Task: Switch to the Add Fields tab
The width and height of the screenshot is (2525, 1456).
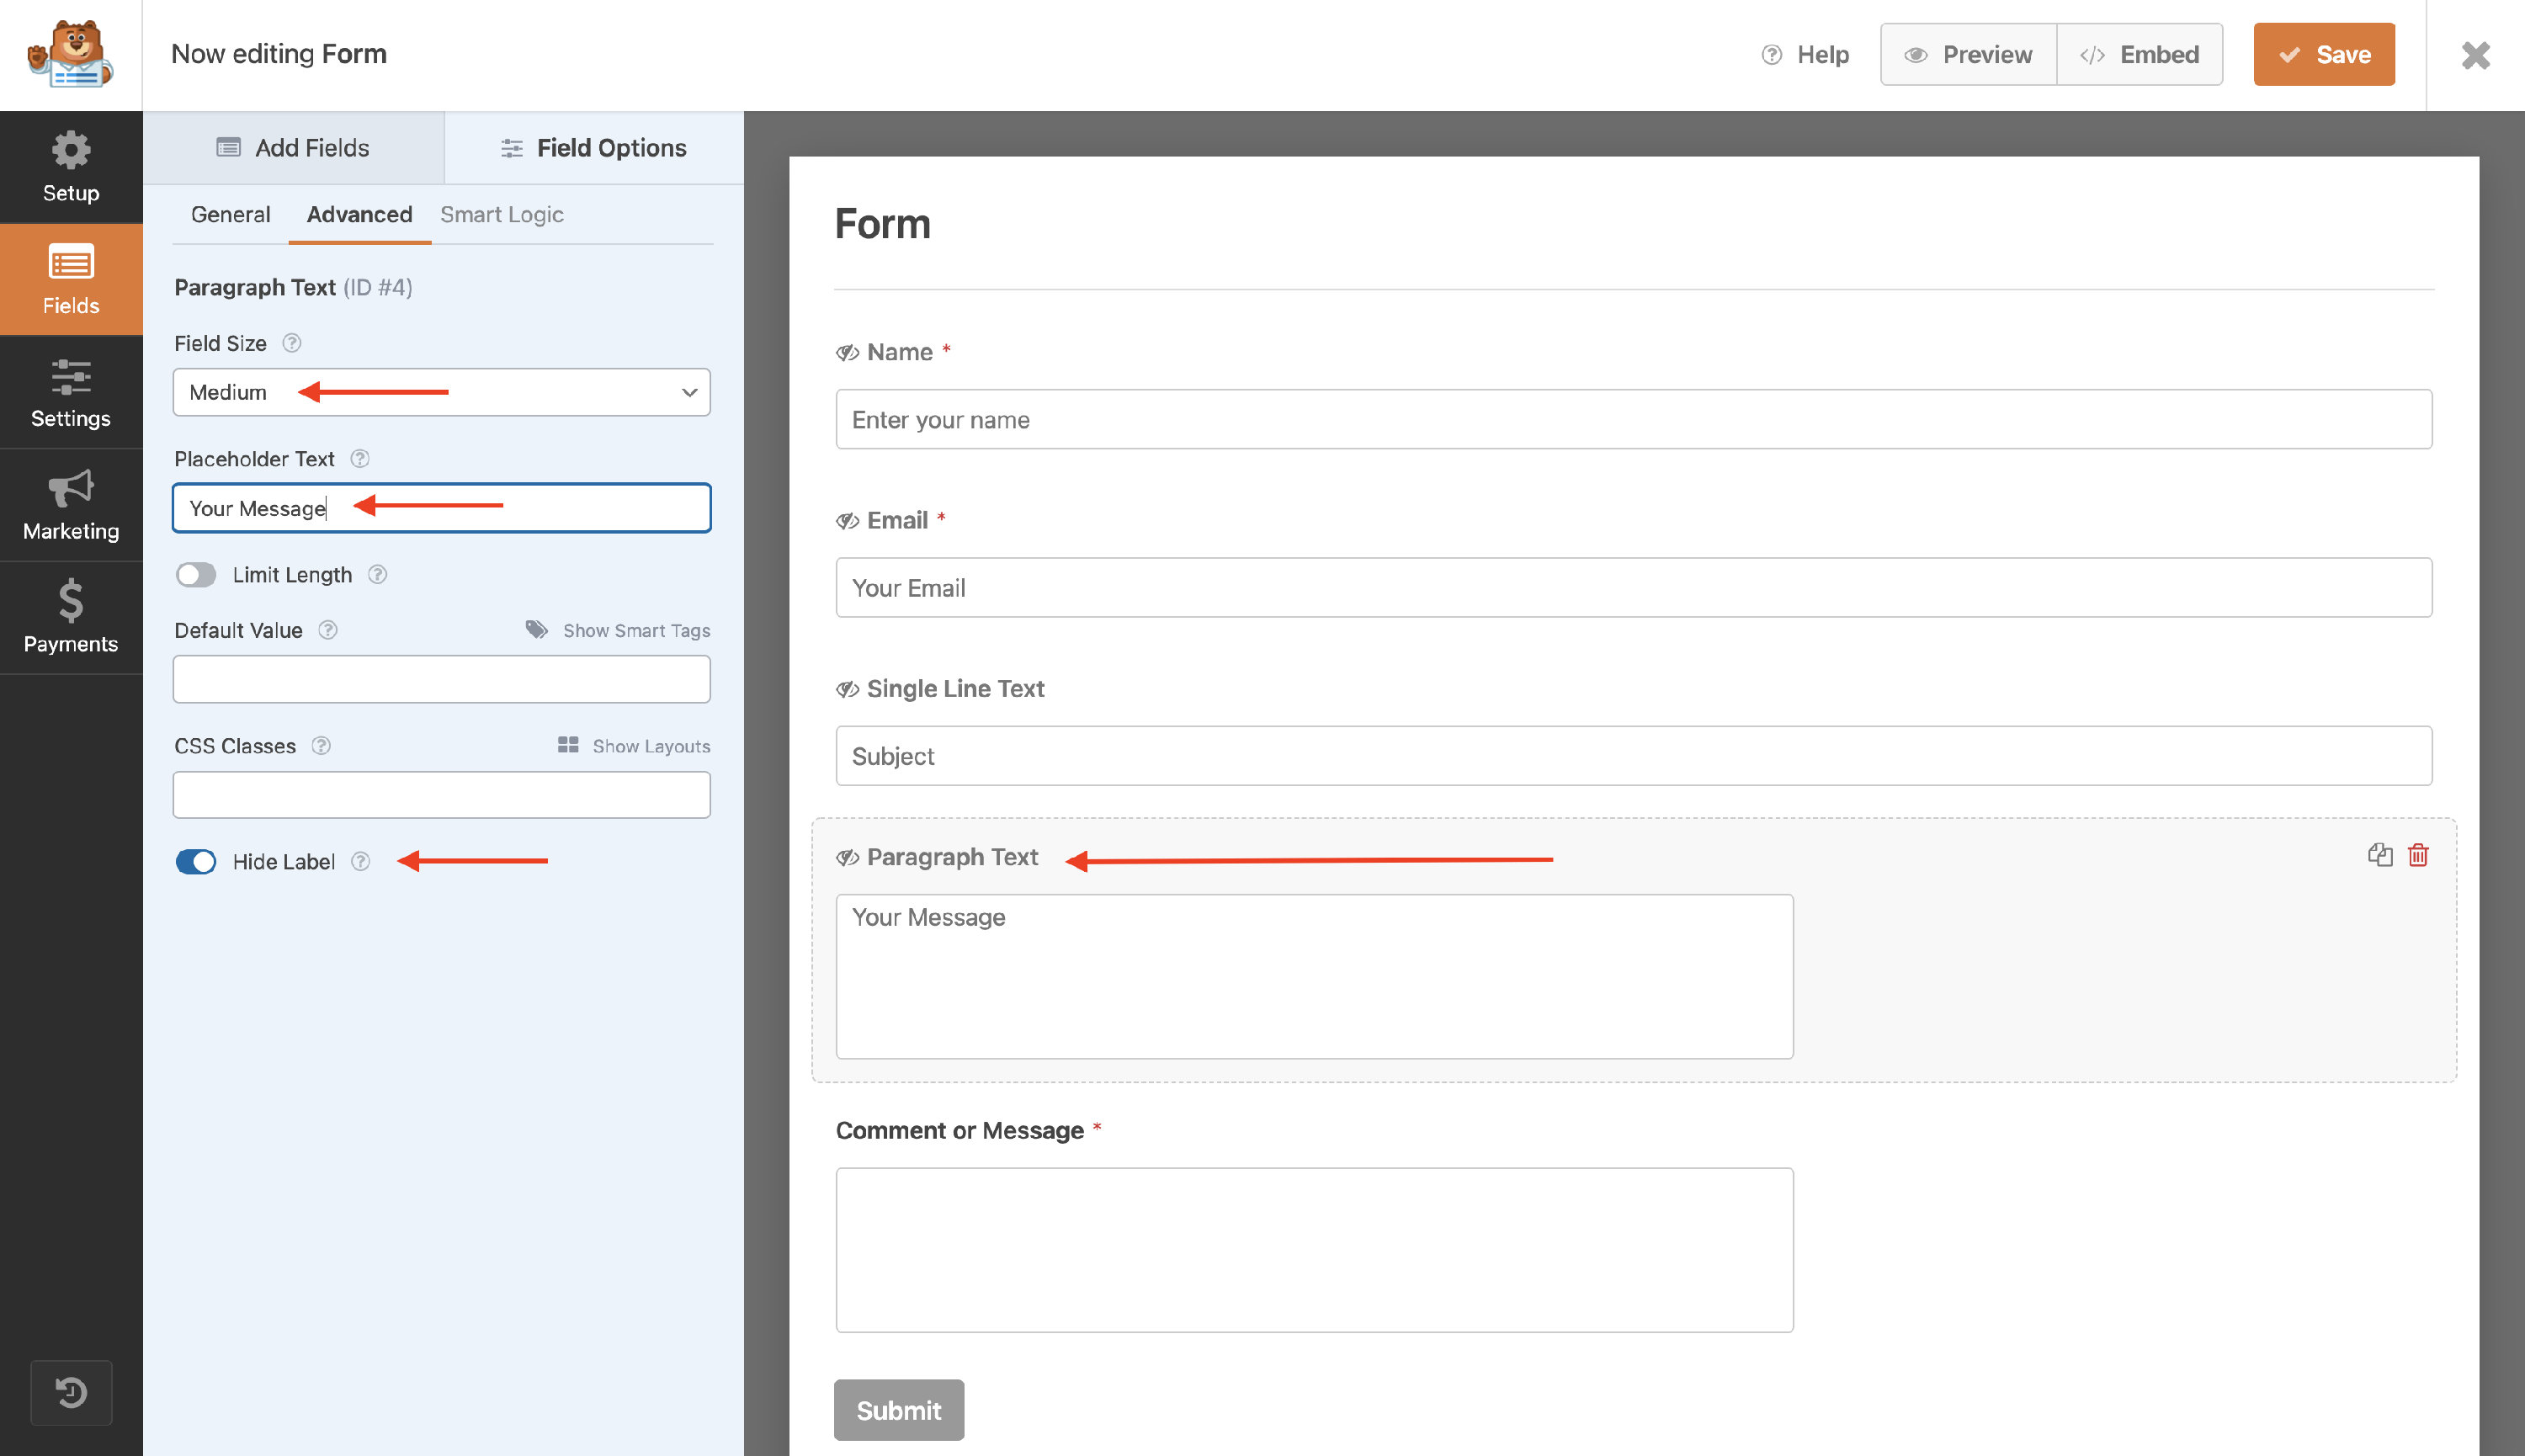Action: tap(293, 148)
